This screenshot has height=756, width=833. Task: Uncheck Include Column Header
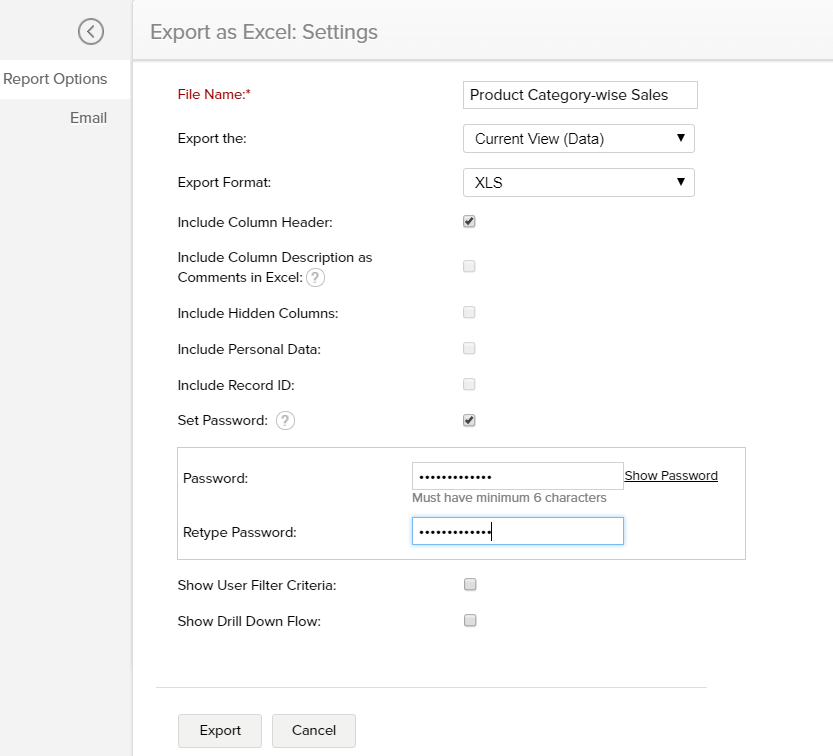pyautogui.click(x=469, y=221)
